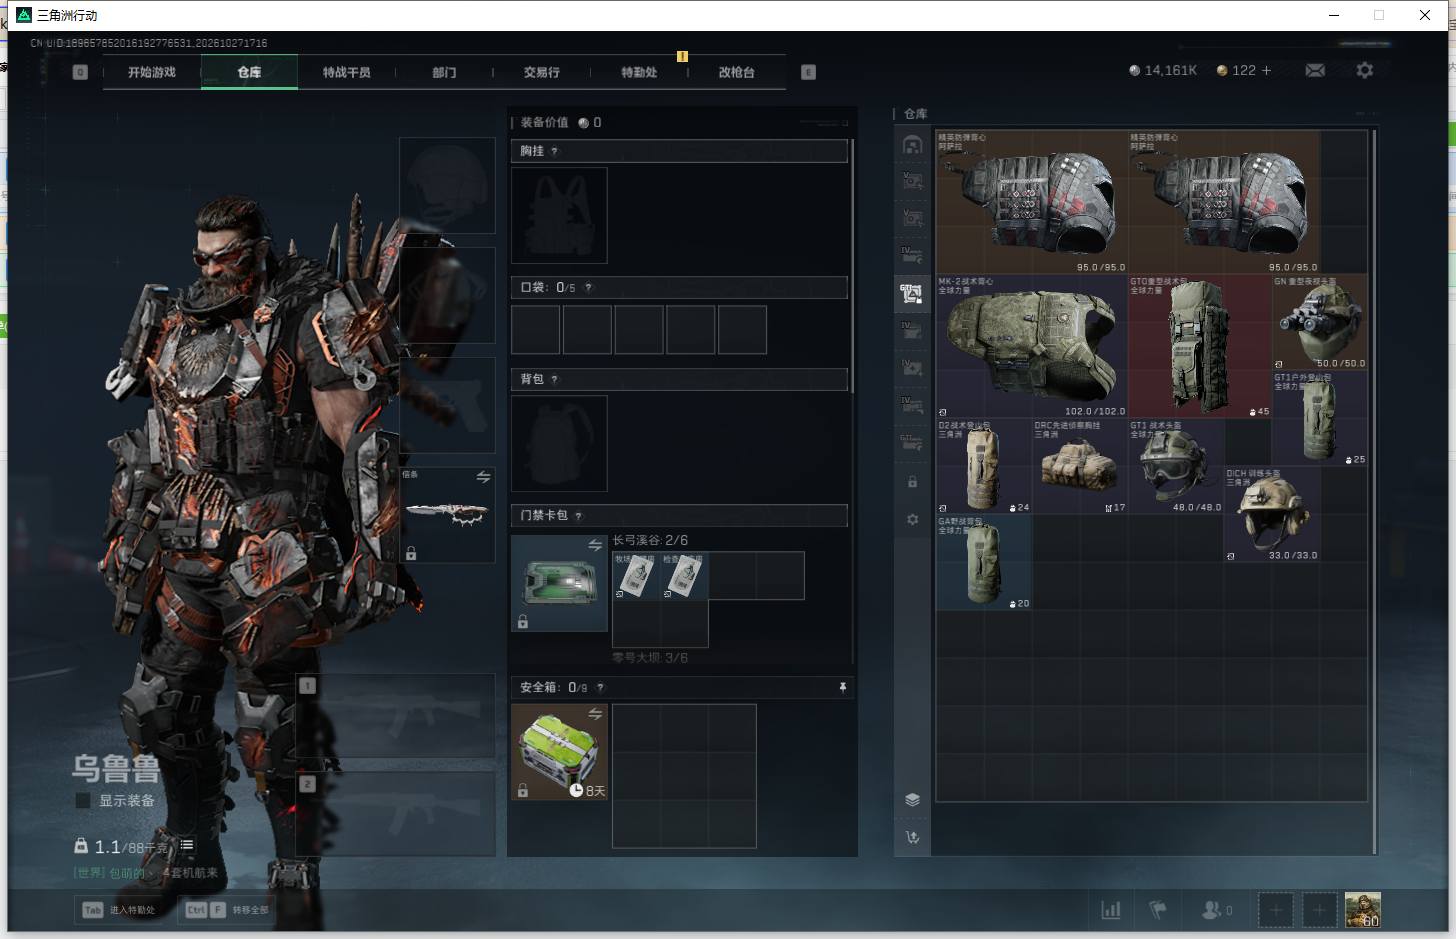
Task: Click the auto-sort icon at stash sidebar bottom
Action: 912,837
